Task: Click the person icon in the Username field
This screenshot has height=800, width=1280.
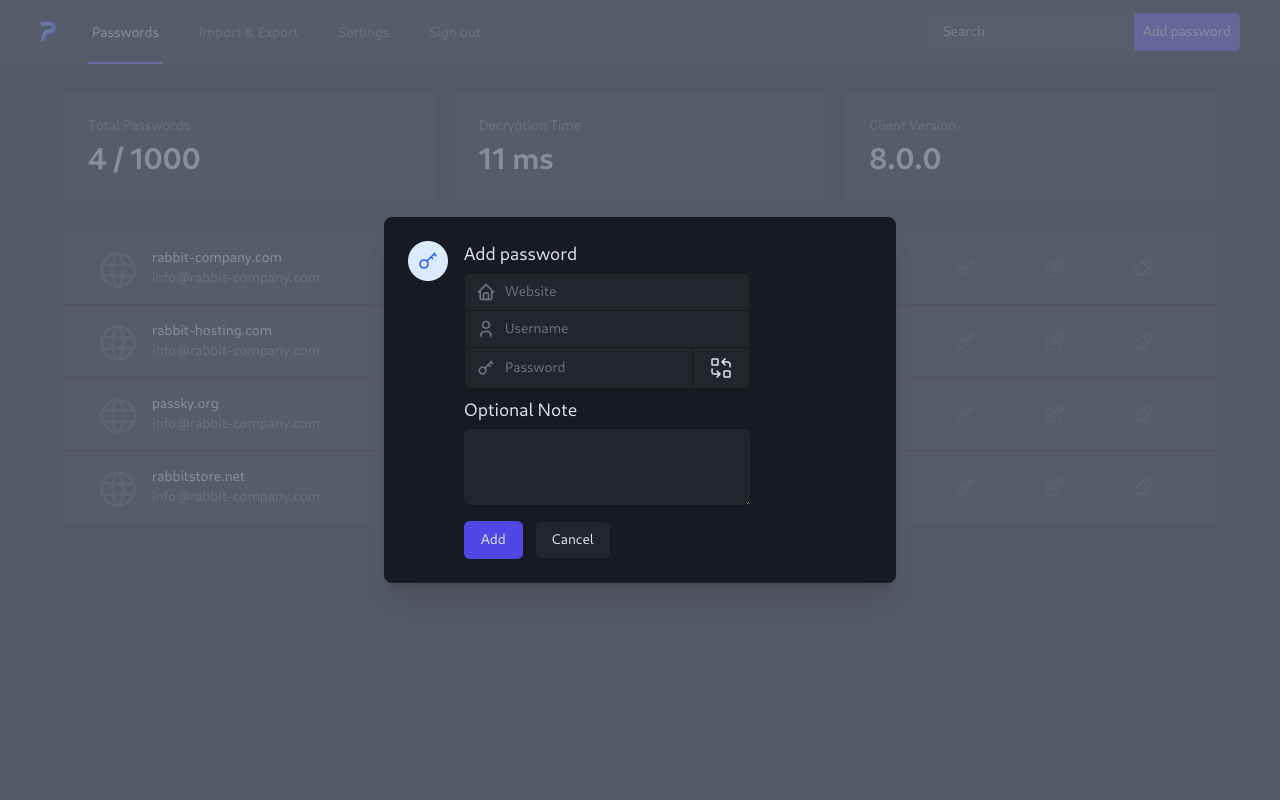Action: pos(486,329)
